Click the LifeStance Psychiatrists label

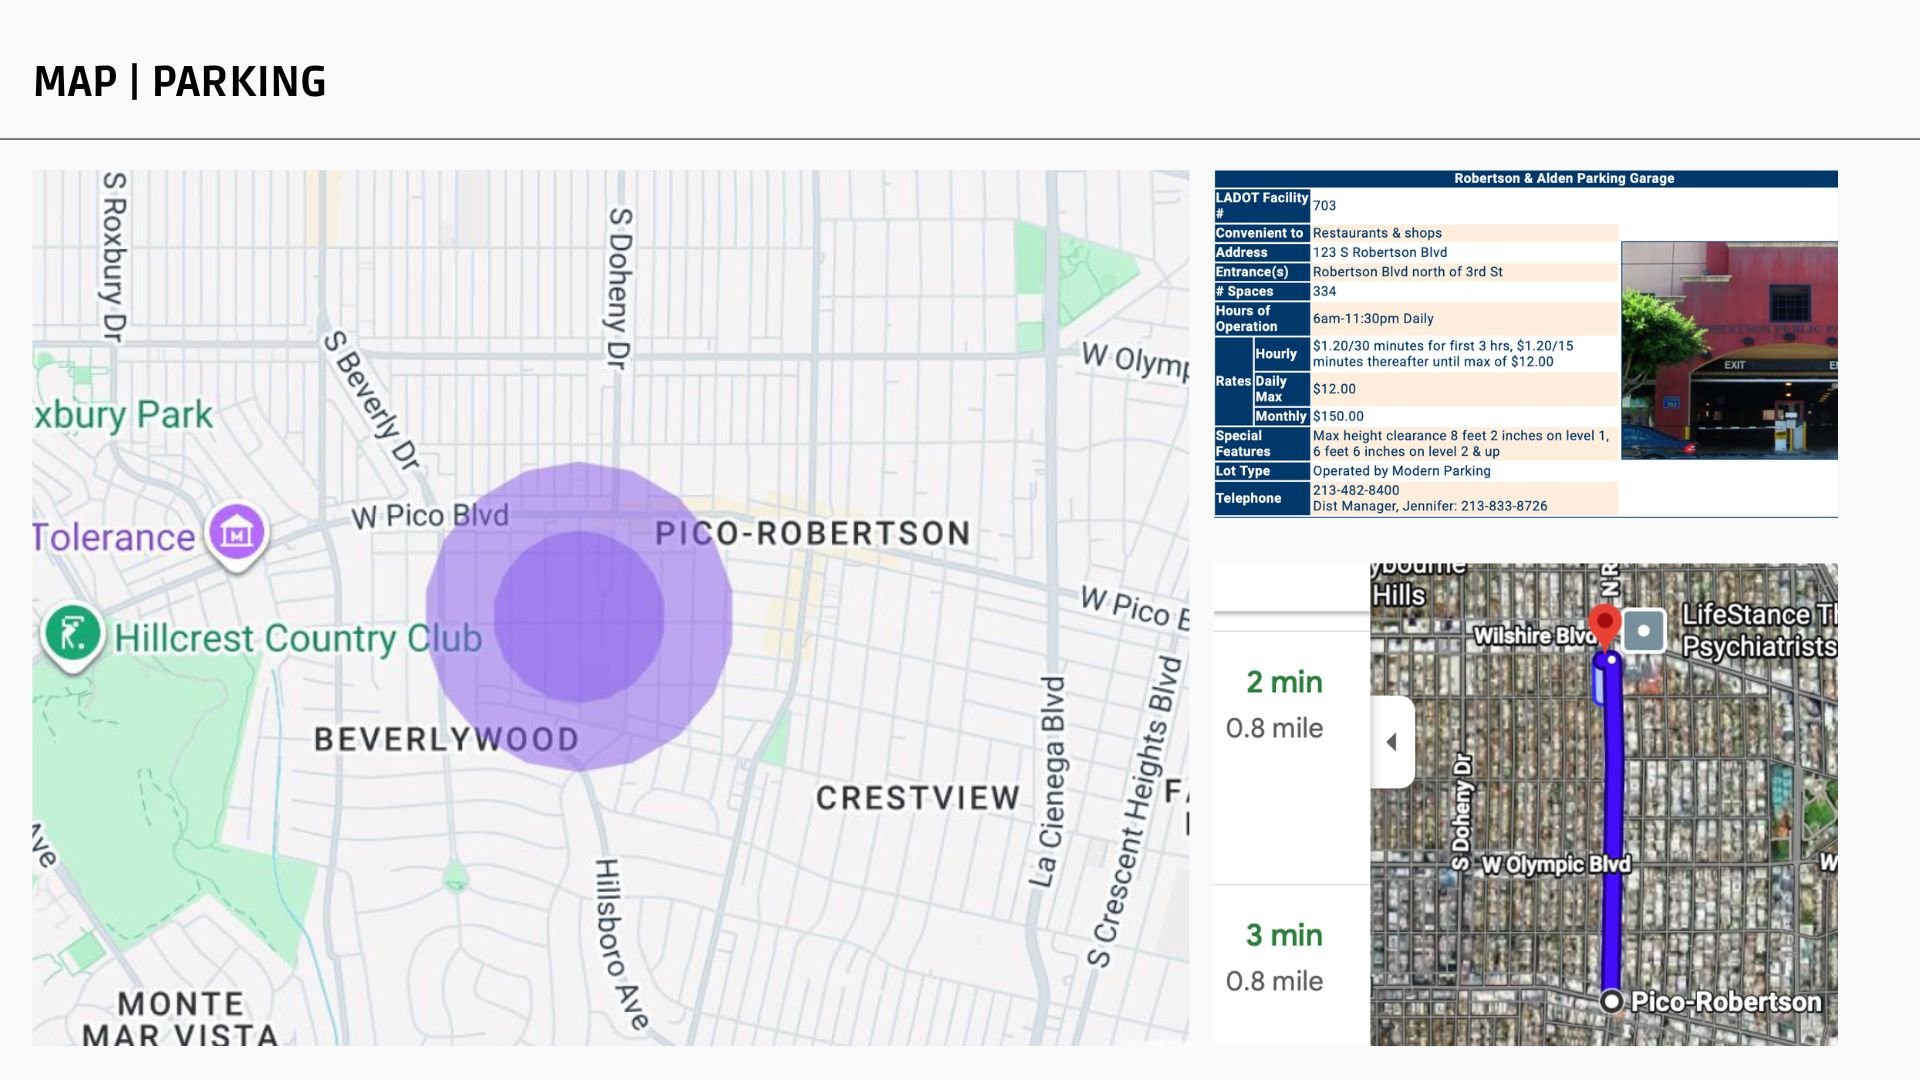pyautogui.click(x=1759, y=630)
